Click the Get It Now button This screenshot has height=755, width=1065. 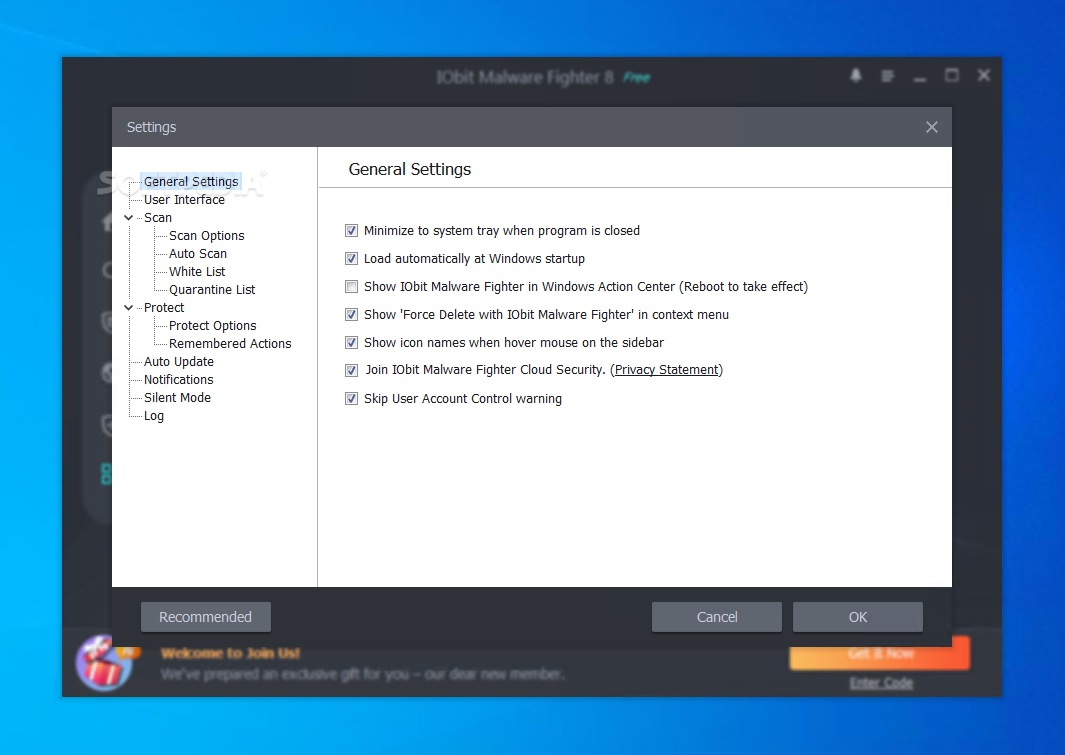880,654
